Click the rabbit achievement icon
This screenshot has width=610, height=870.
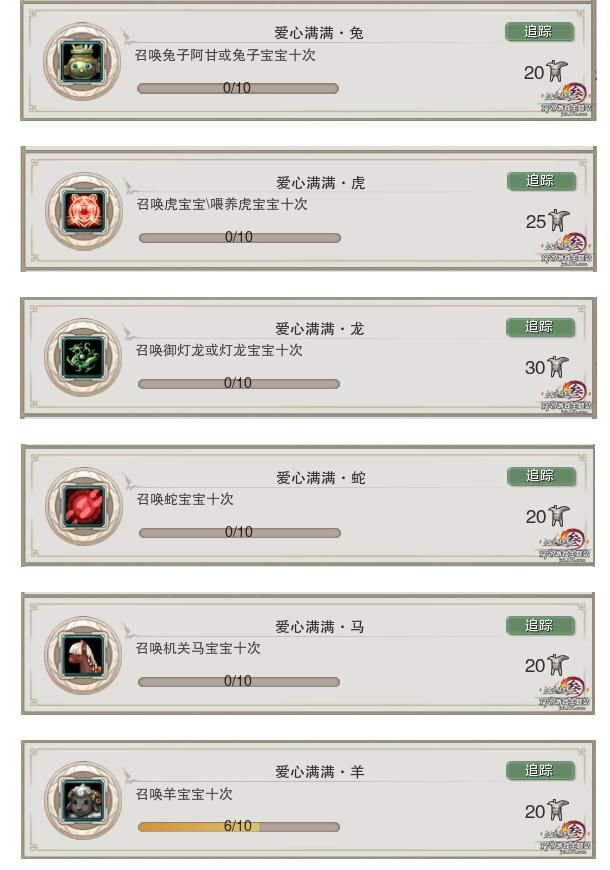pyautogui.click(x=82, y=62)
